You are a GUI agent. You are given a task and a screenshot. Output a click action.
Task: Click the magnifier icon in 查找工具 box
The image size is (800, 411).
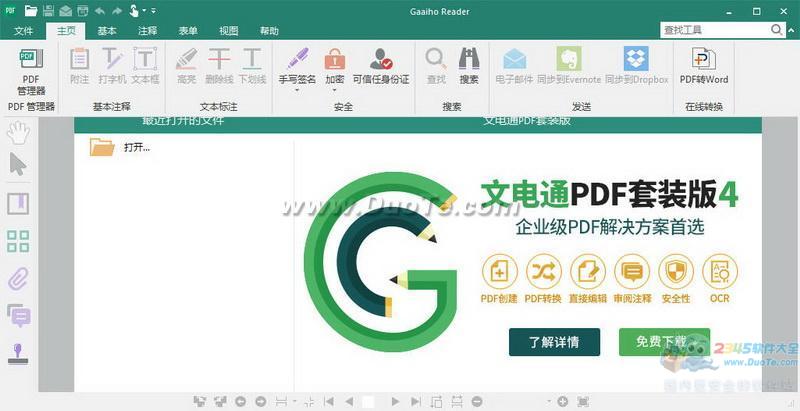[x=777, y=30]
